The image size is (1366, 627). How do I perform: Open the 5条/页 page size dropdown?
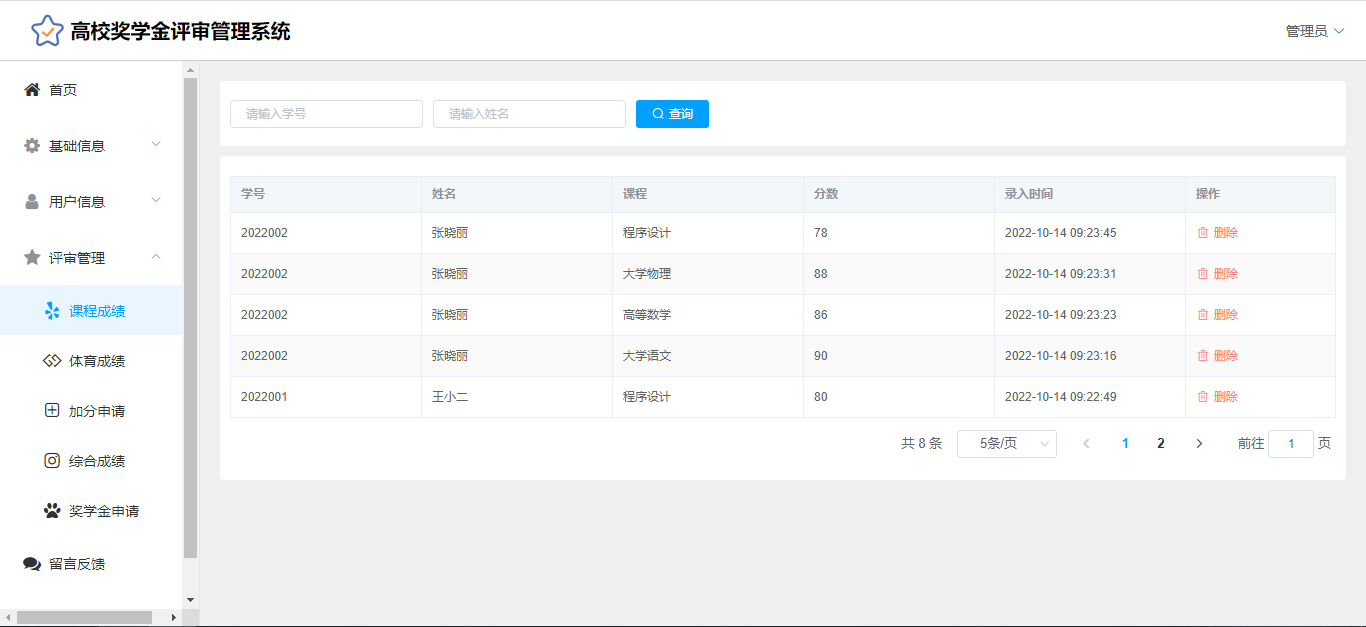(x=1006, y=444)
